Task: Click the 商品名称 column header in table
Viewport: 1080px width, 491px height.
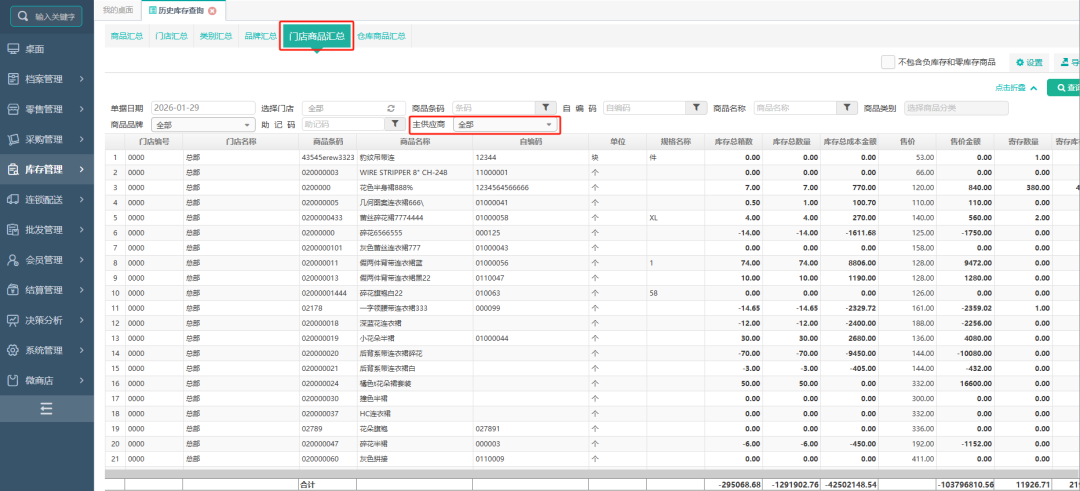Action: pyautogui.click(x=415, y=141)
